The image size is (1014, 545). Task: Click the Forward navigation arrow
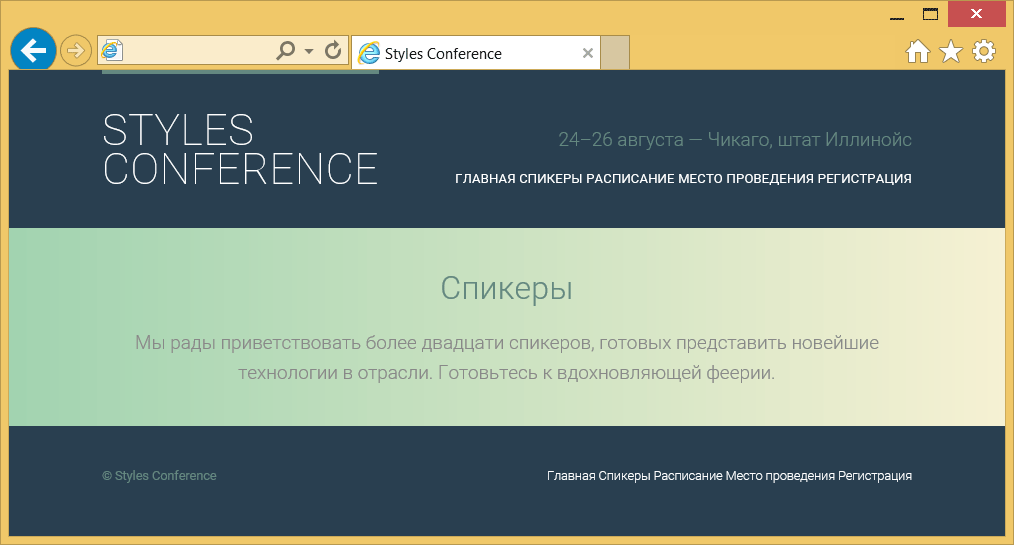coord(76,50)
